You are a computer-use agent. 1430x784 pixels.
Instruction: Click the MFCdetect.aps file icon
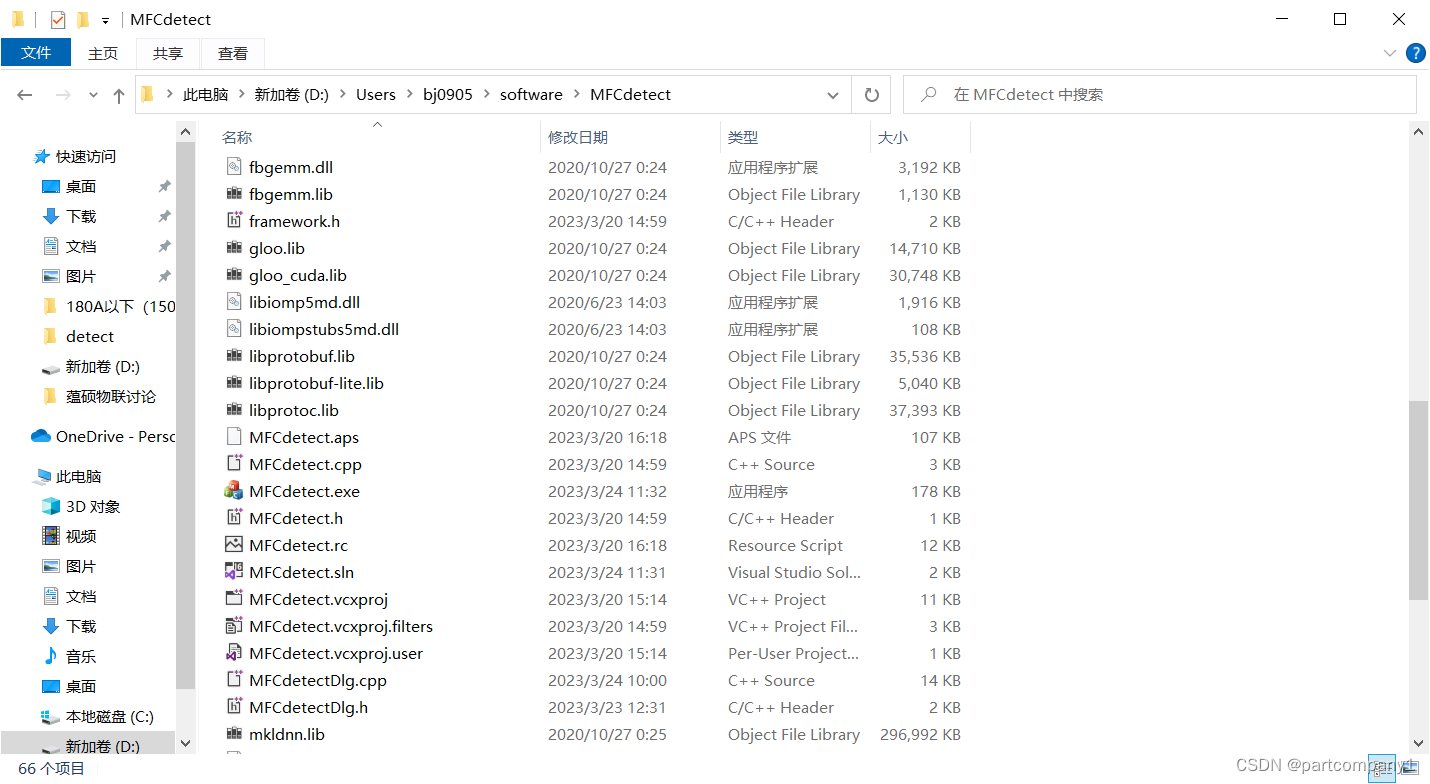(234, 437)
